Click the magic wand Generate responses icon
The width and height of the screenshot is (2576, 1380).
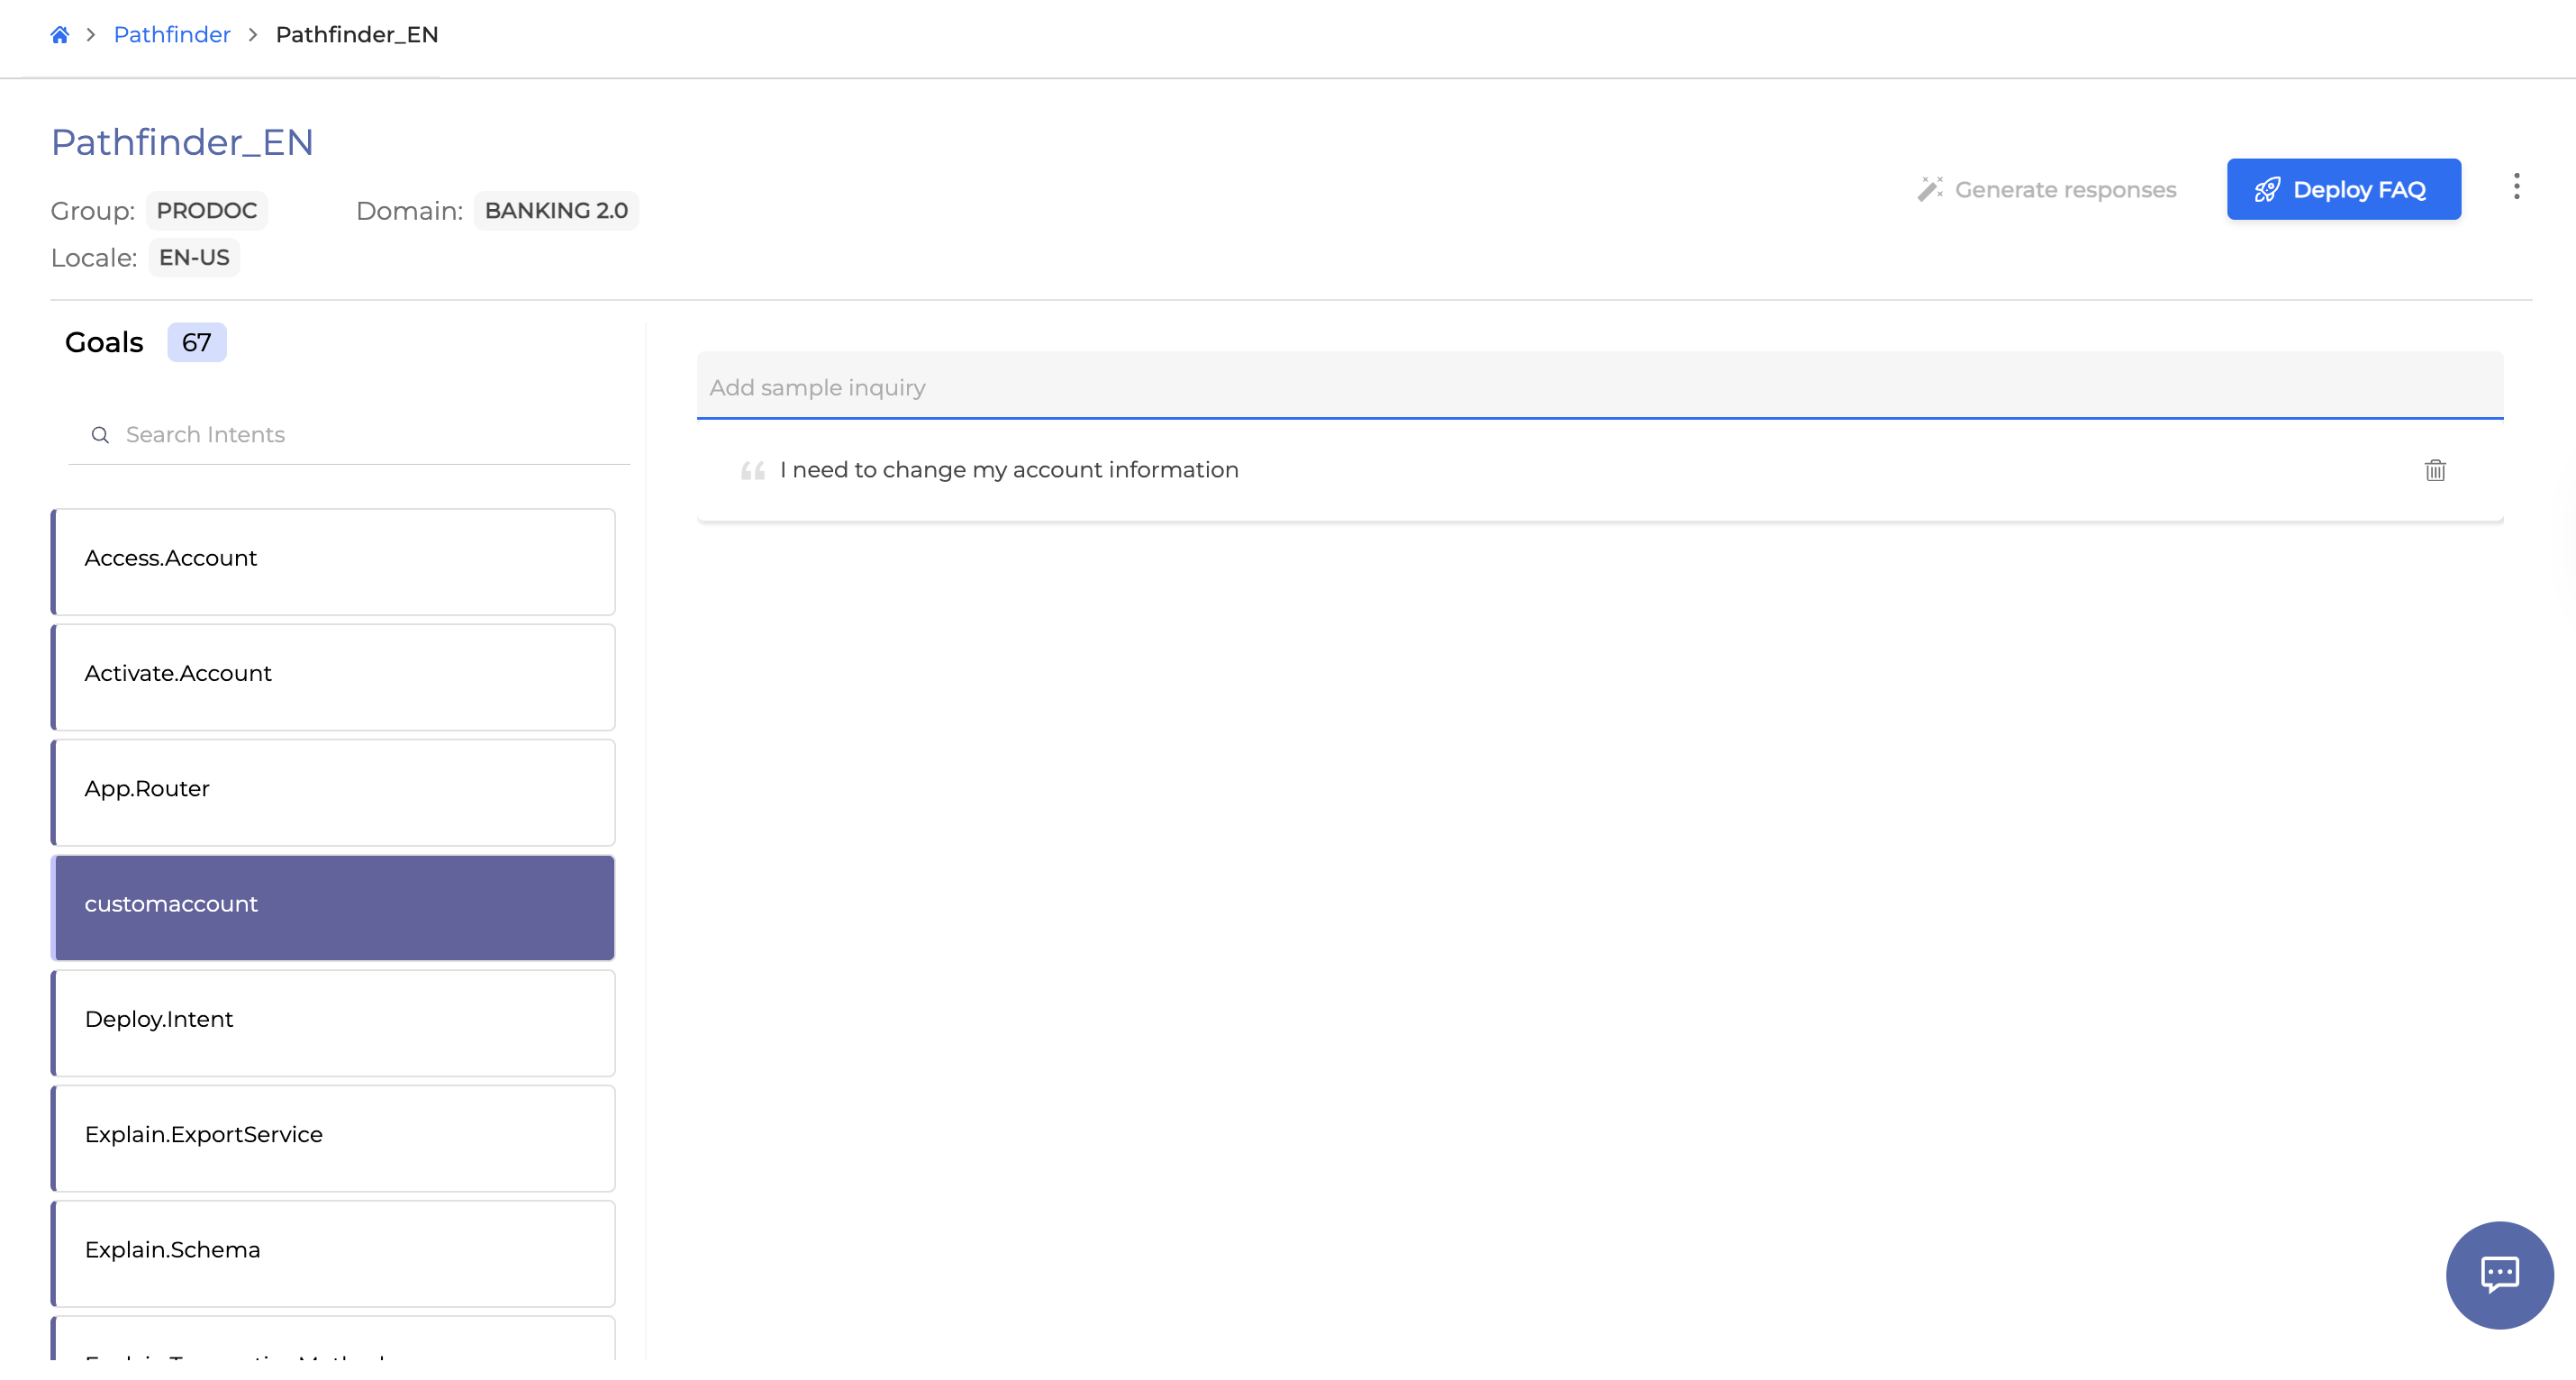tap(1930, 188)
